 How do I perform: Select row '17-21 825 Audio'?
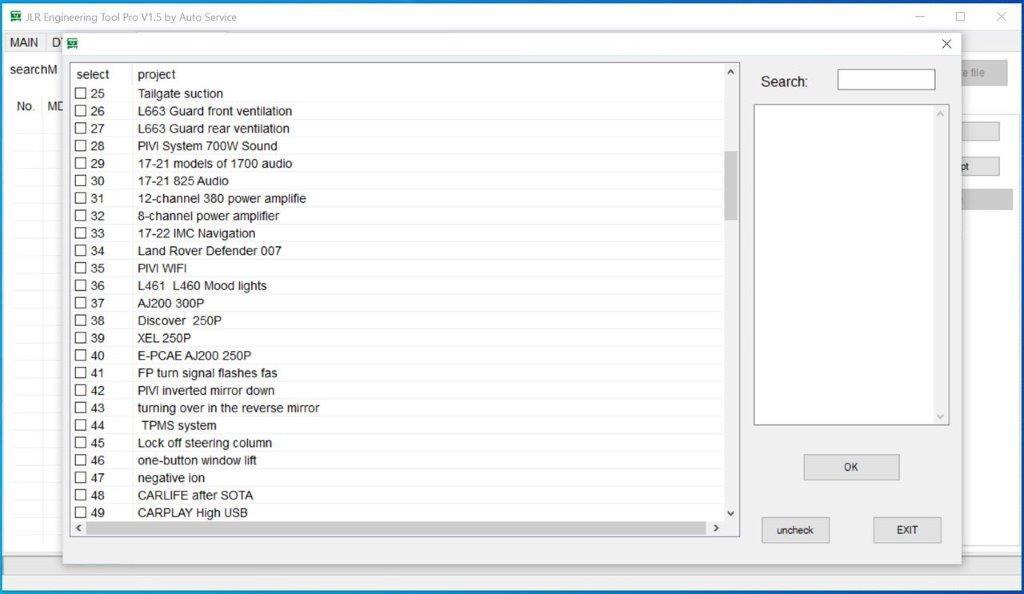pos(398,181)
